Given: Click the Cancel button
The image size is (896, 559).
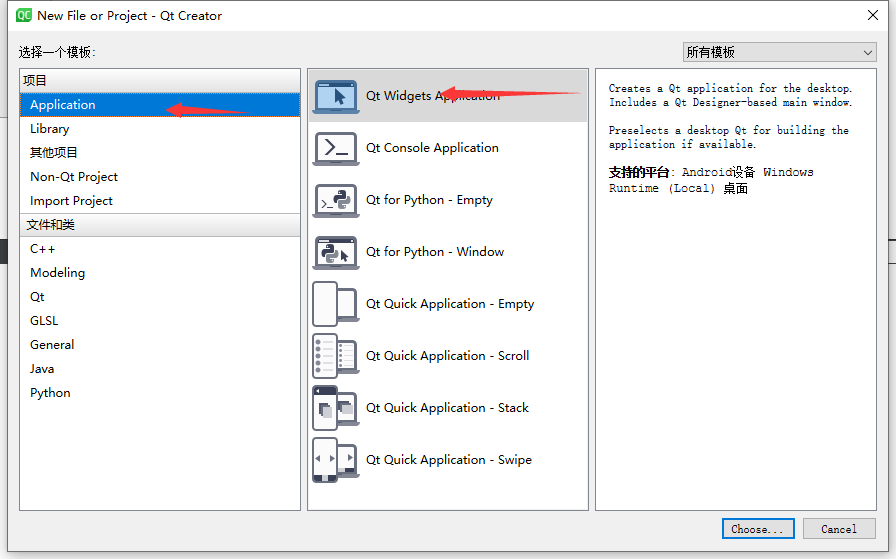Looking at the screenshot, I should pos(839,529).
